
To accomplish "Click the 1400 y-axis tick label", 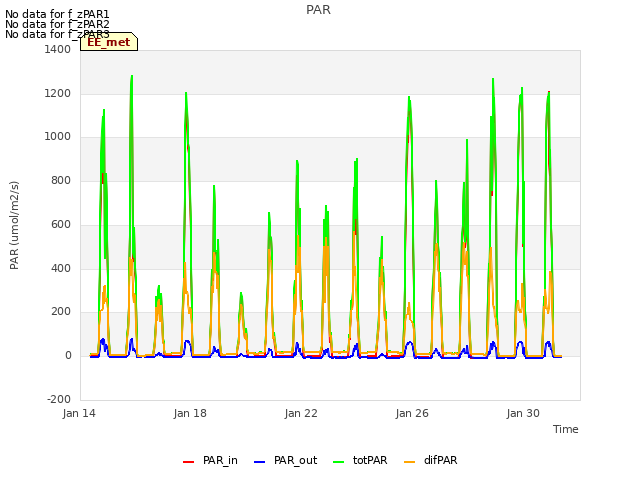I will (x=58, y=49).
